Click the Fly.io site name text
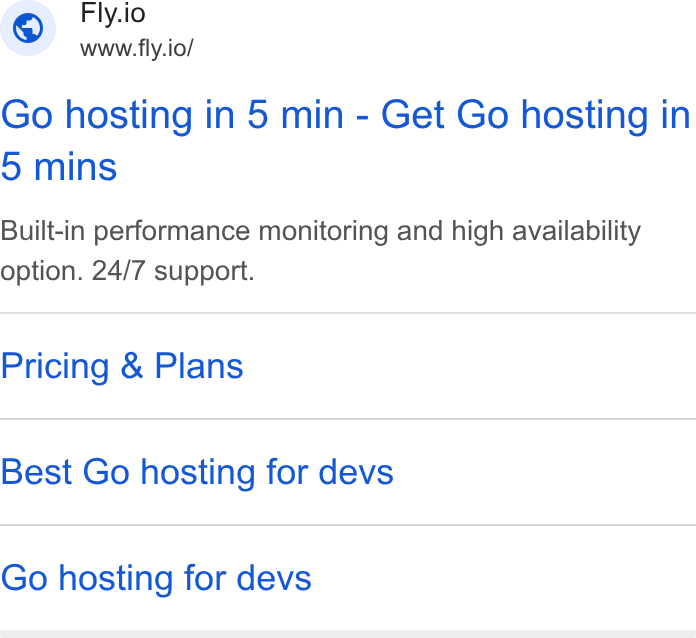The width and height of the screenshot is (696, 638). coord(113,13)
